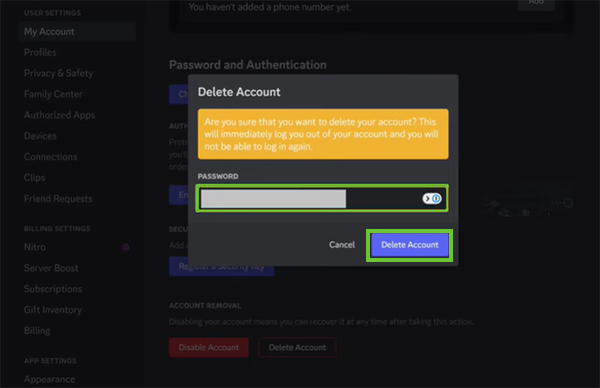
Task: Cancel the Delete Account dialog
Action: point(342,245)
